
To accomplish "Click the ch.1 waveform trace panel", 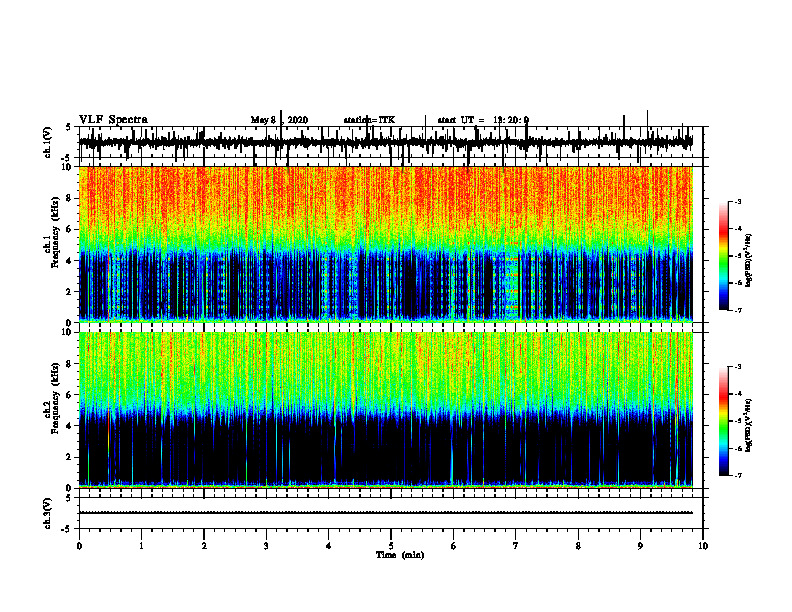I will [390, 142].
